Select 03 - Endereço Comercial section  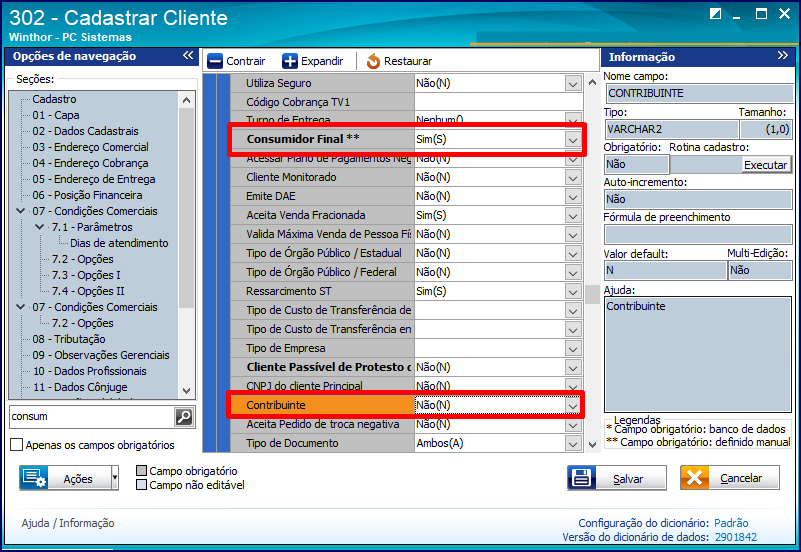pos(90,147)
